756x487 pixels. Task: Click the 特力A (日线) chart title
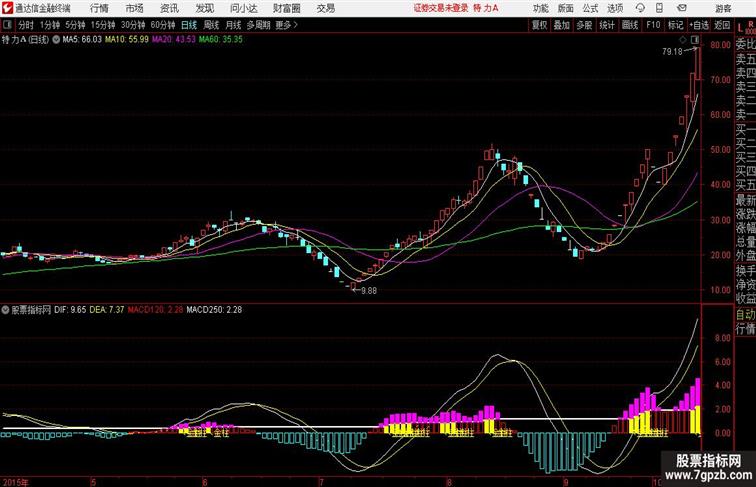[x=26, y=40]
